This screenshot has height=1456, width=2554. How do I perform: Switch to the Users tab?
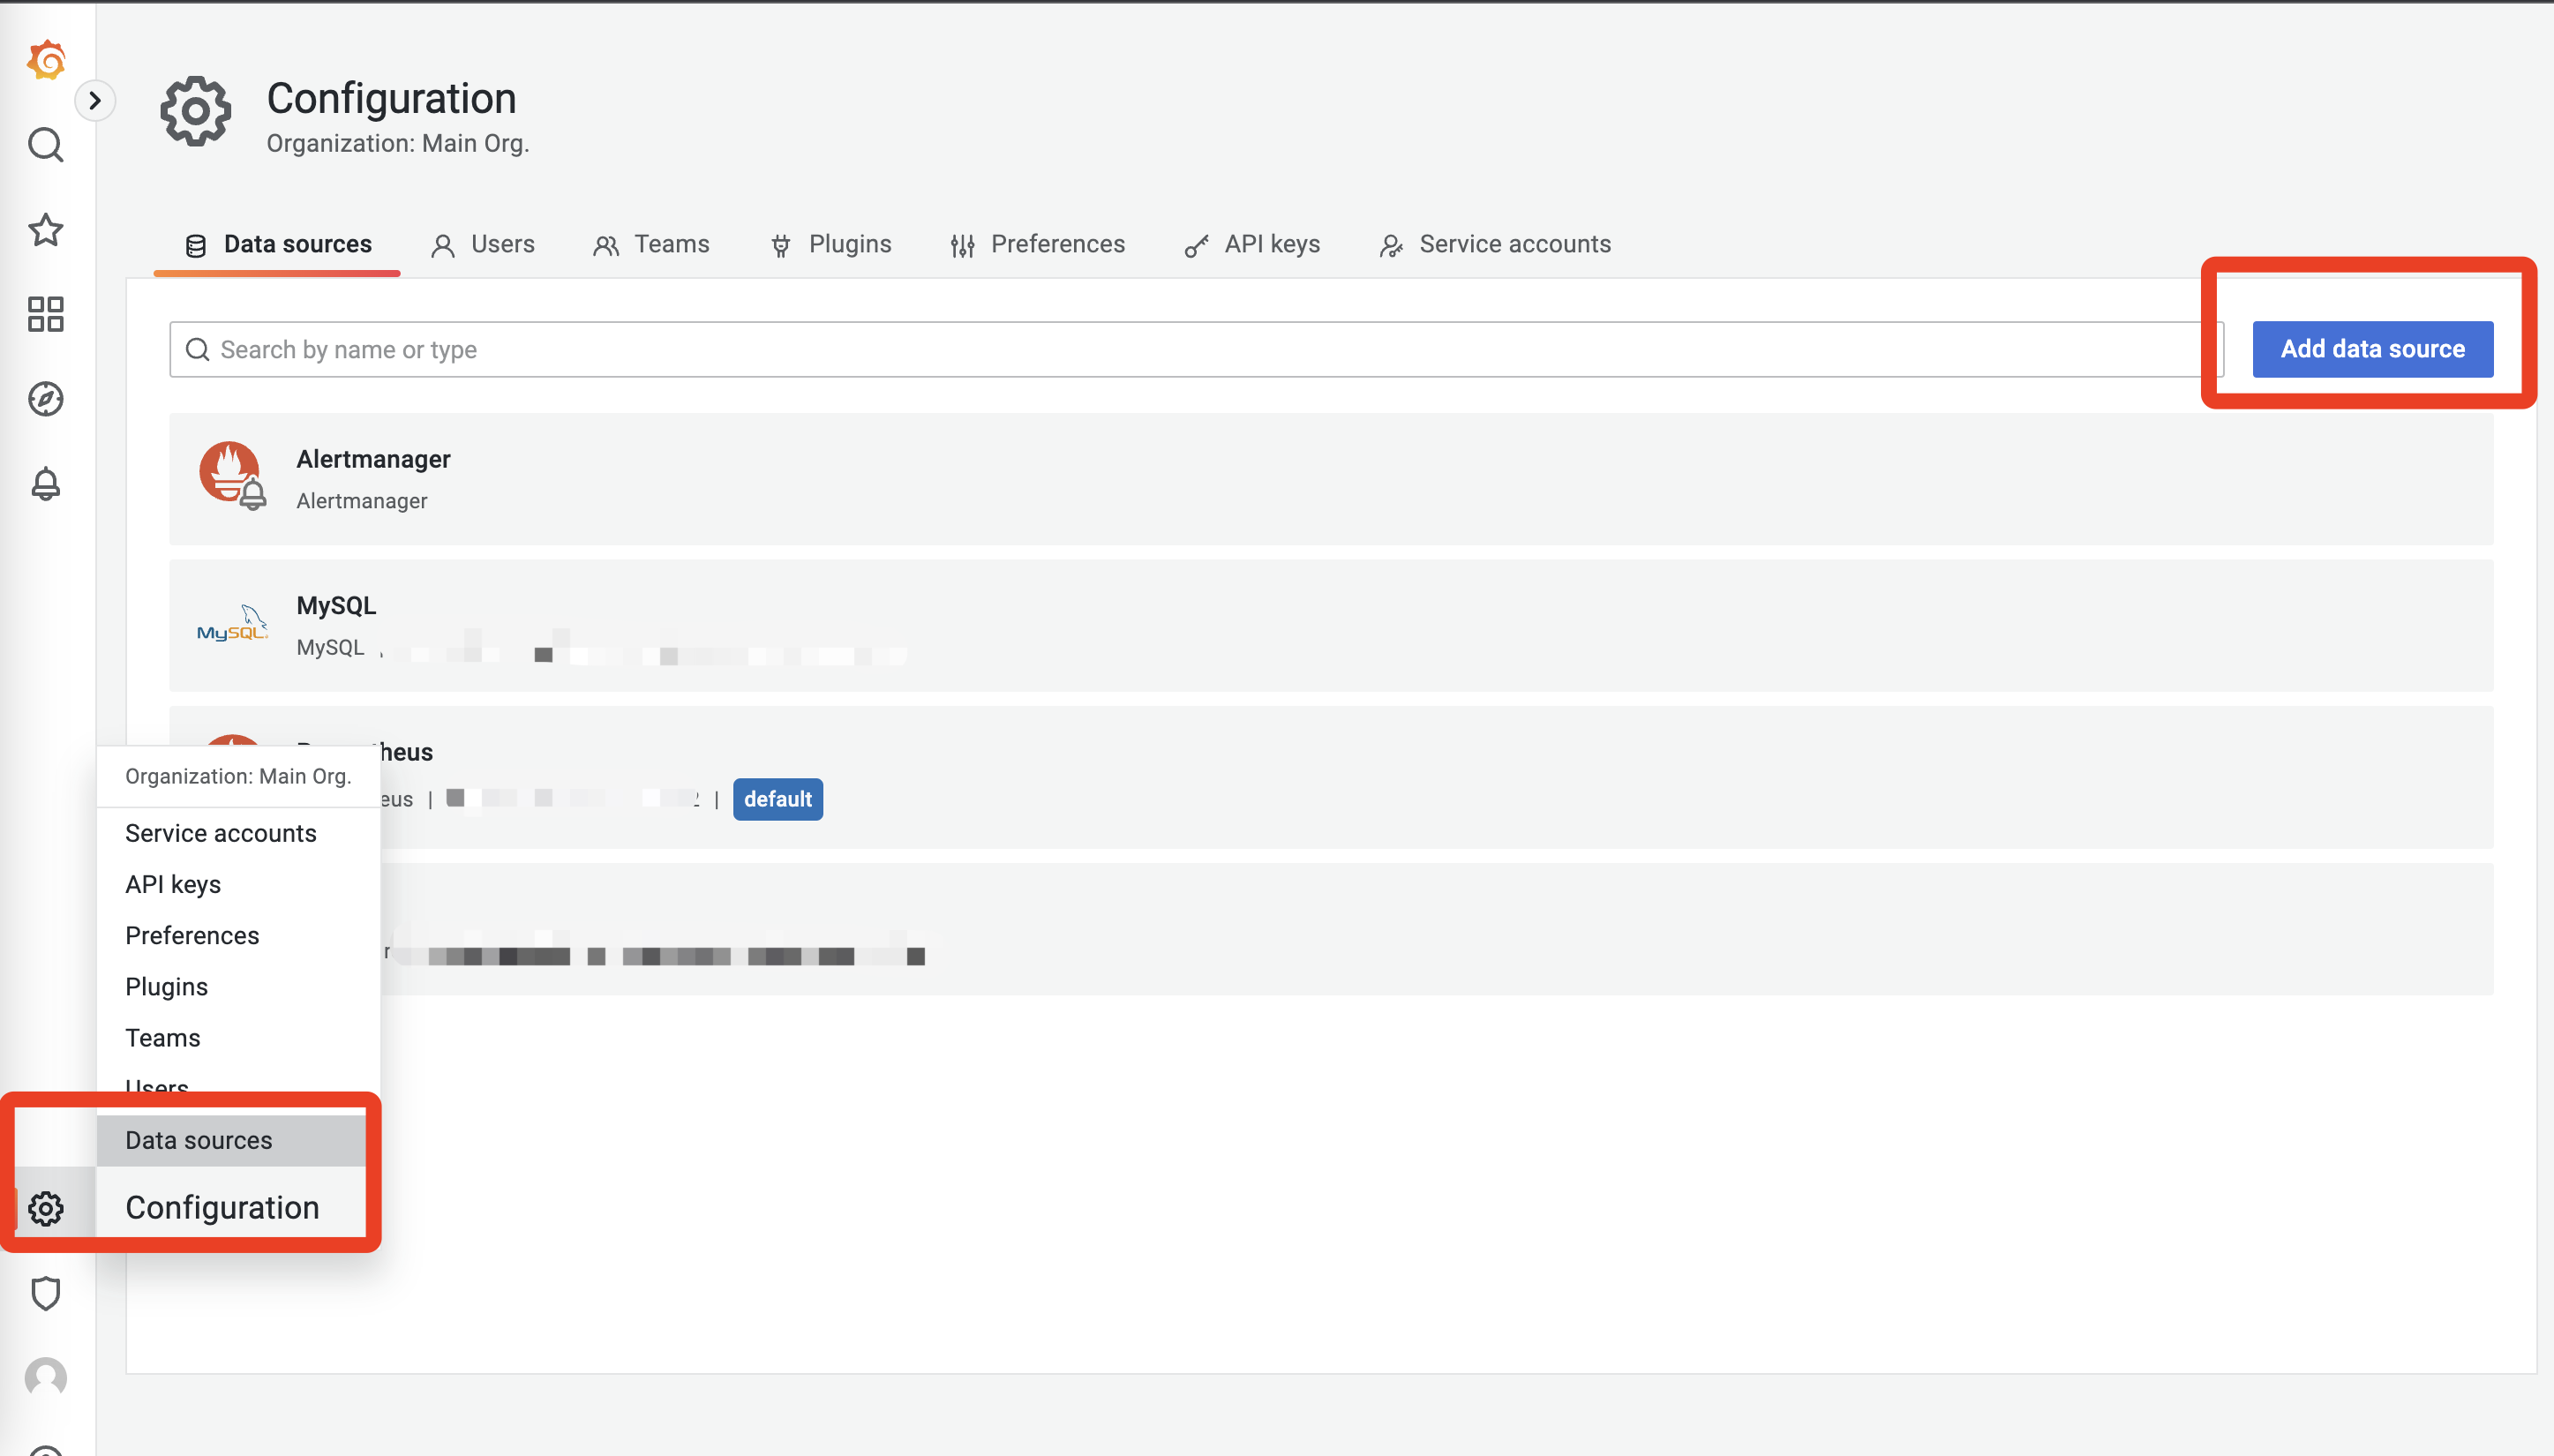(483, 244)
